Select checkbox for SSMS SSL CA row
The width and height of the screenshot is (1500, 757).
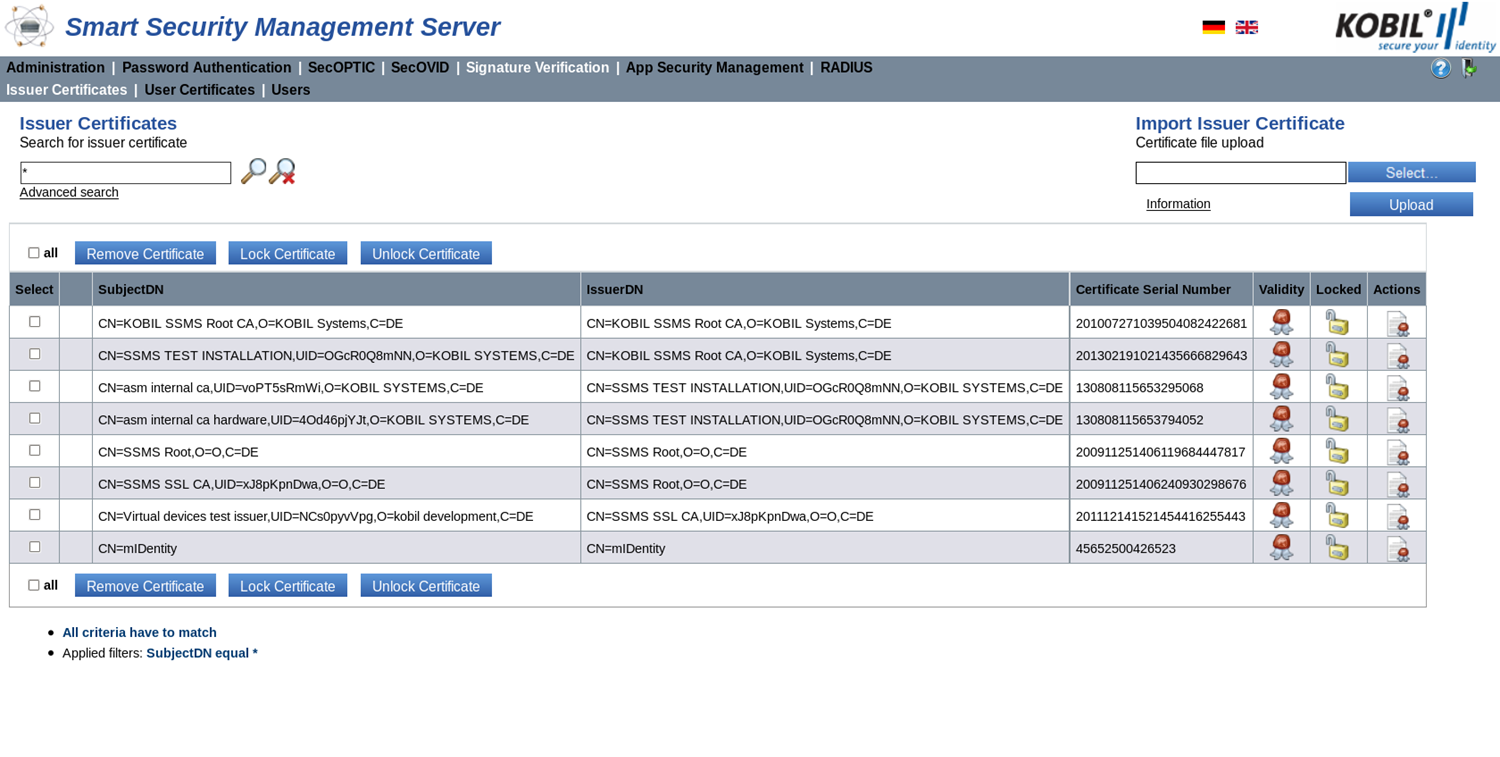click(x=35, y=482)
